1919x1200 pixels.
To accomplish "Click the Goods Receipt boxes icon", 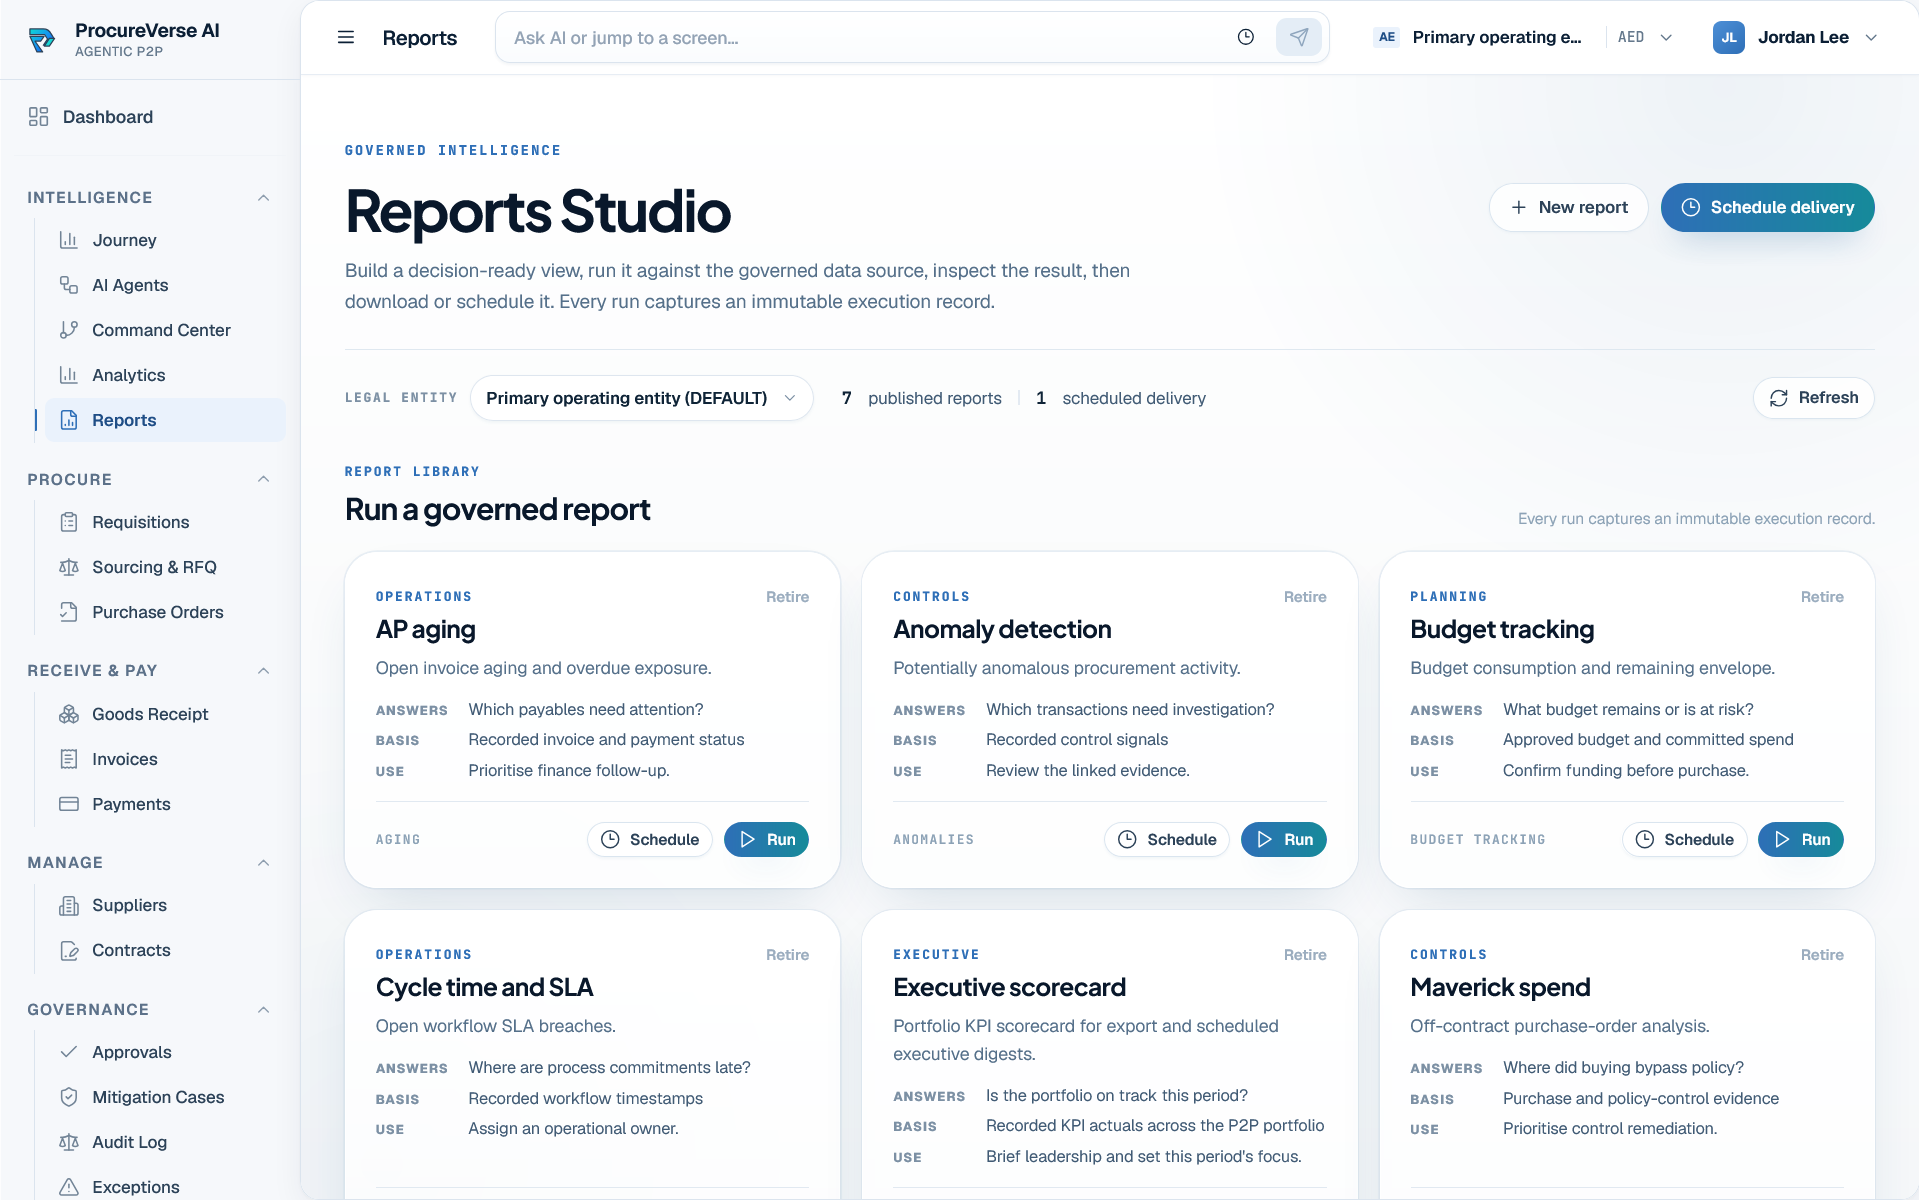I will coord(69,714).
